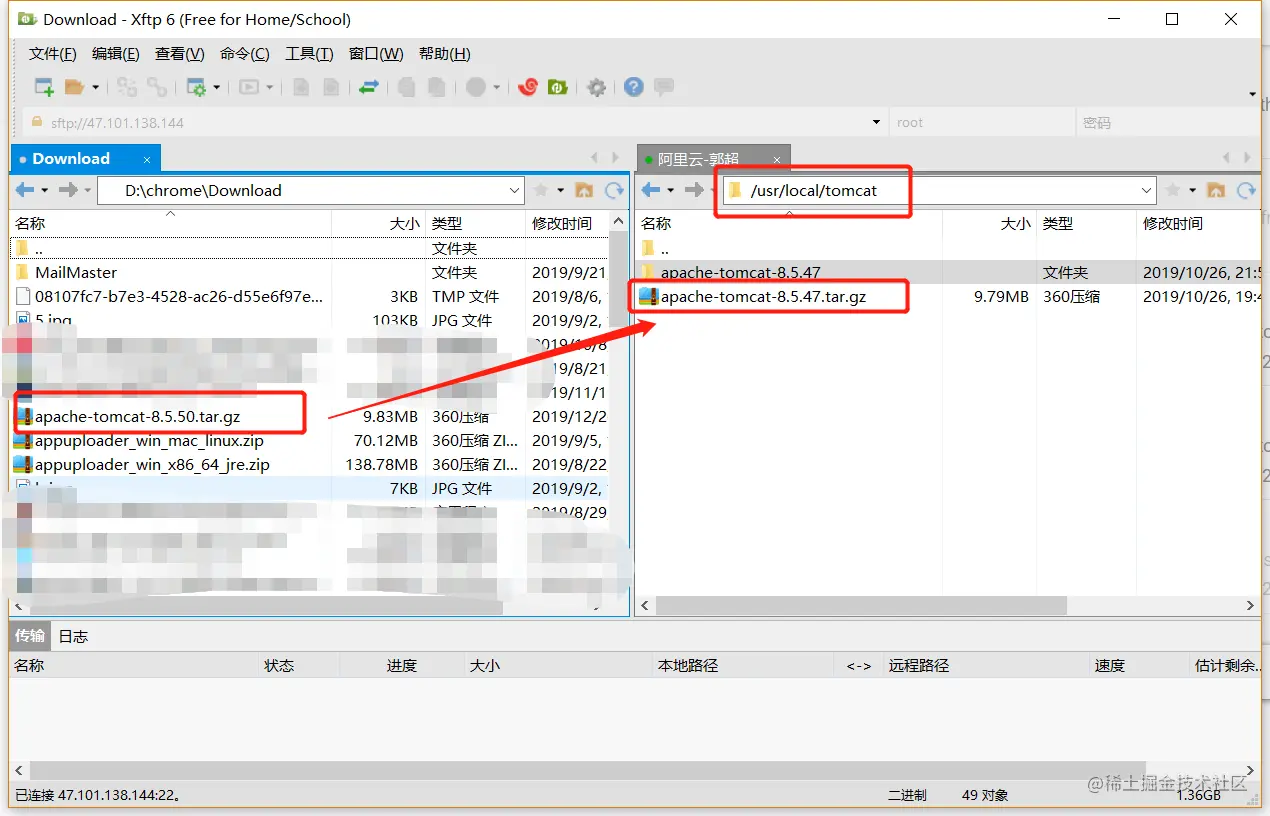
Task: Open Options with the gear icon
Action: click(597, 87)
